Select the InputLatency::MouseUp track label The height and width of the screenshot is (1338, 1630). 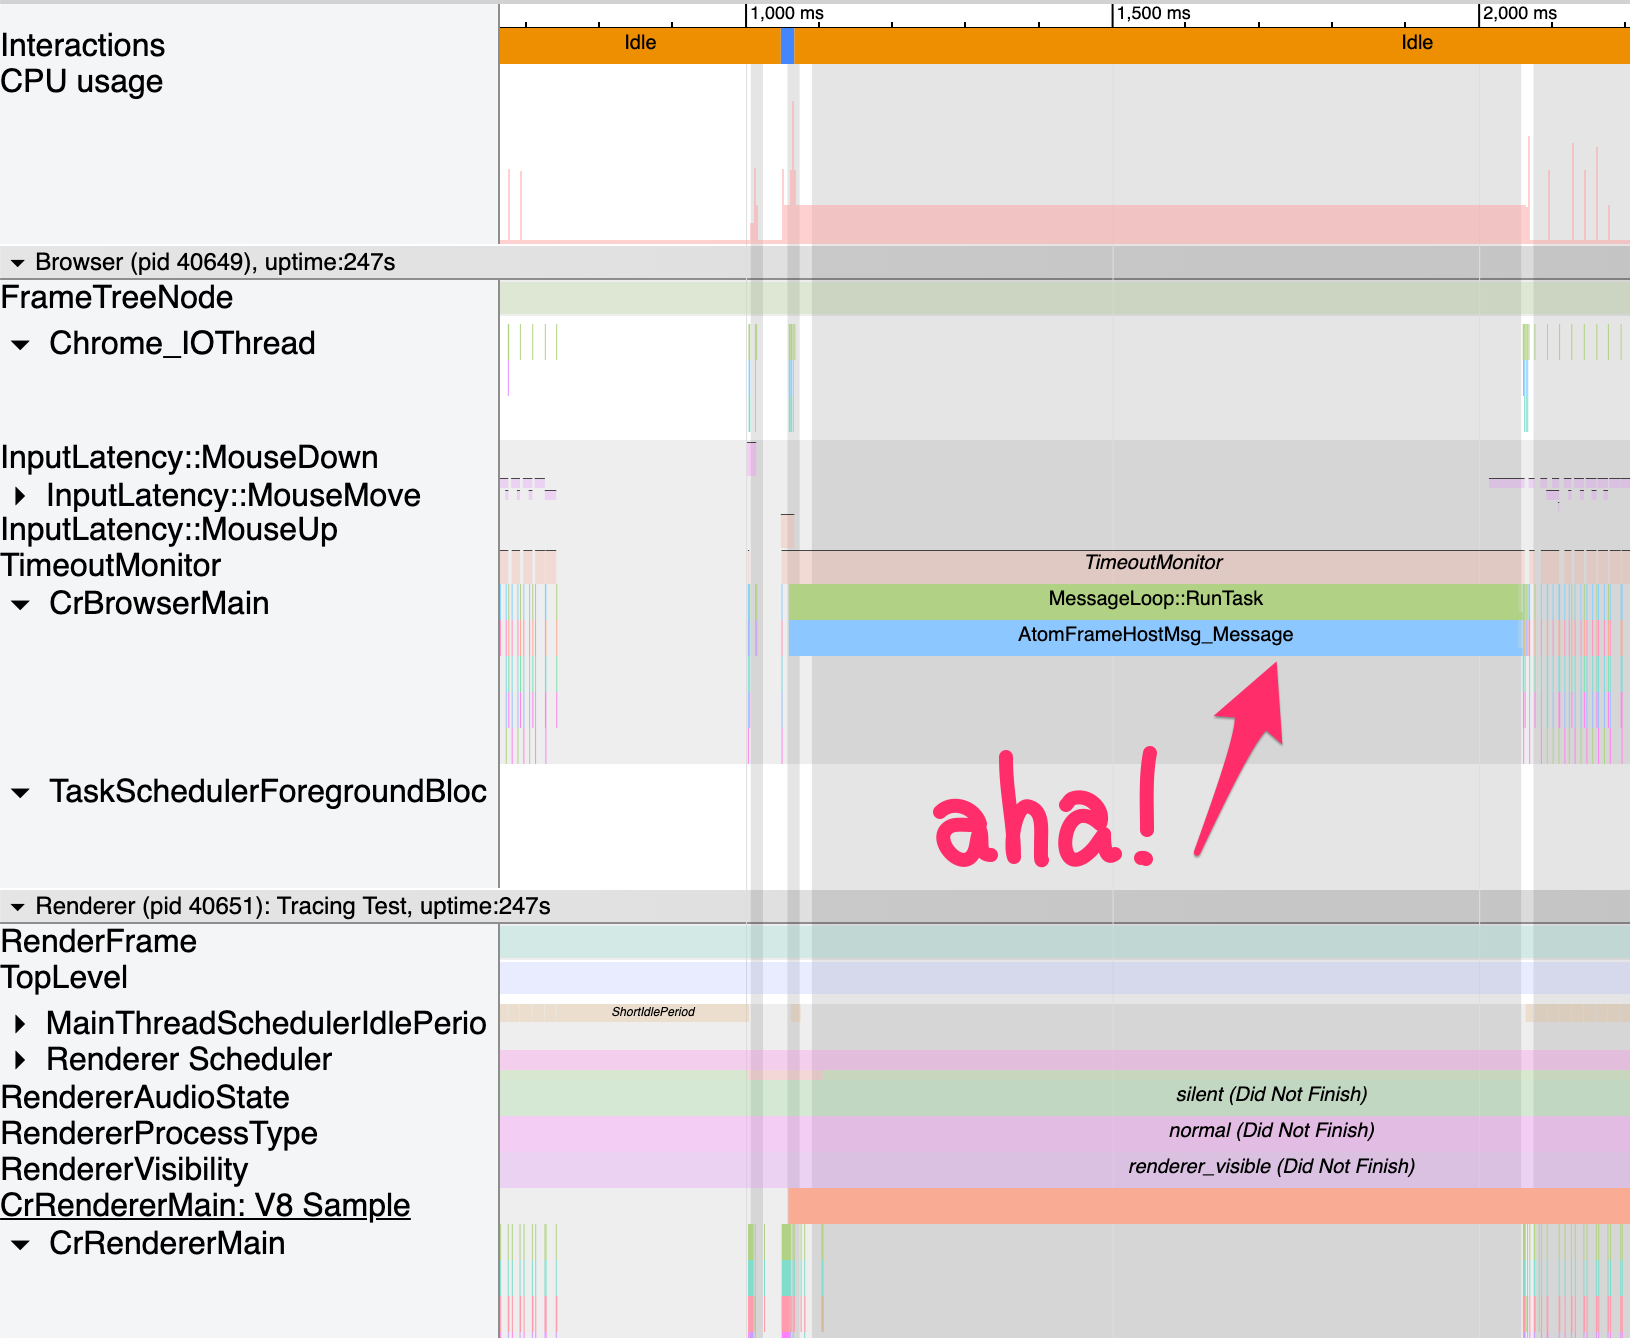click(169, 530)
